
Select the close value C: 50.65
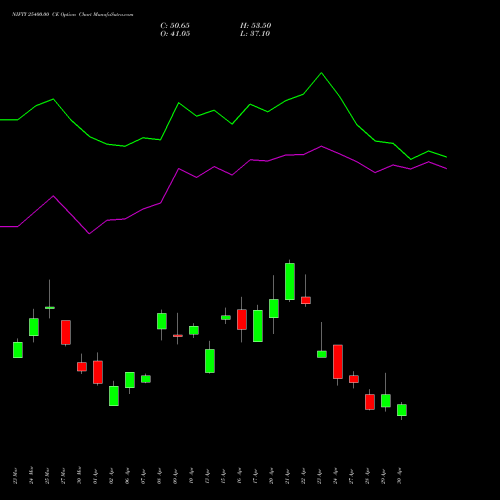(x=175, y=26)
